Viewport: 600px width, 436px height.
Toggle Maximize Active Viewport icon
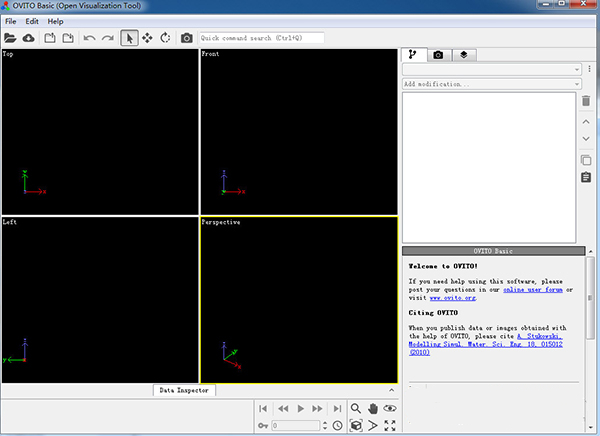point(390,425)
